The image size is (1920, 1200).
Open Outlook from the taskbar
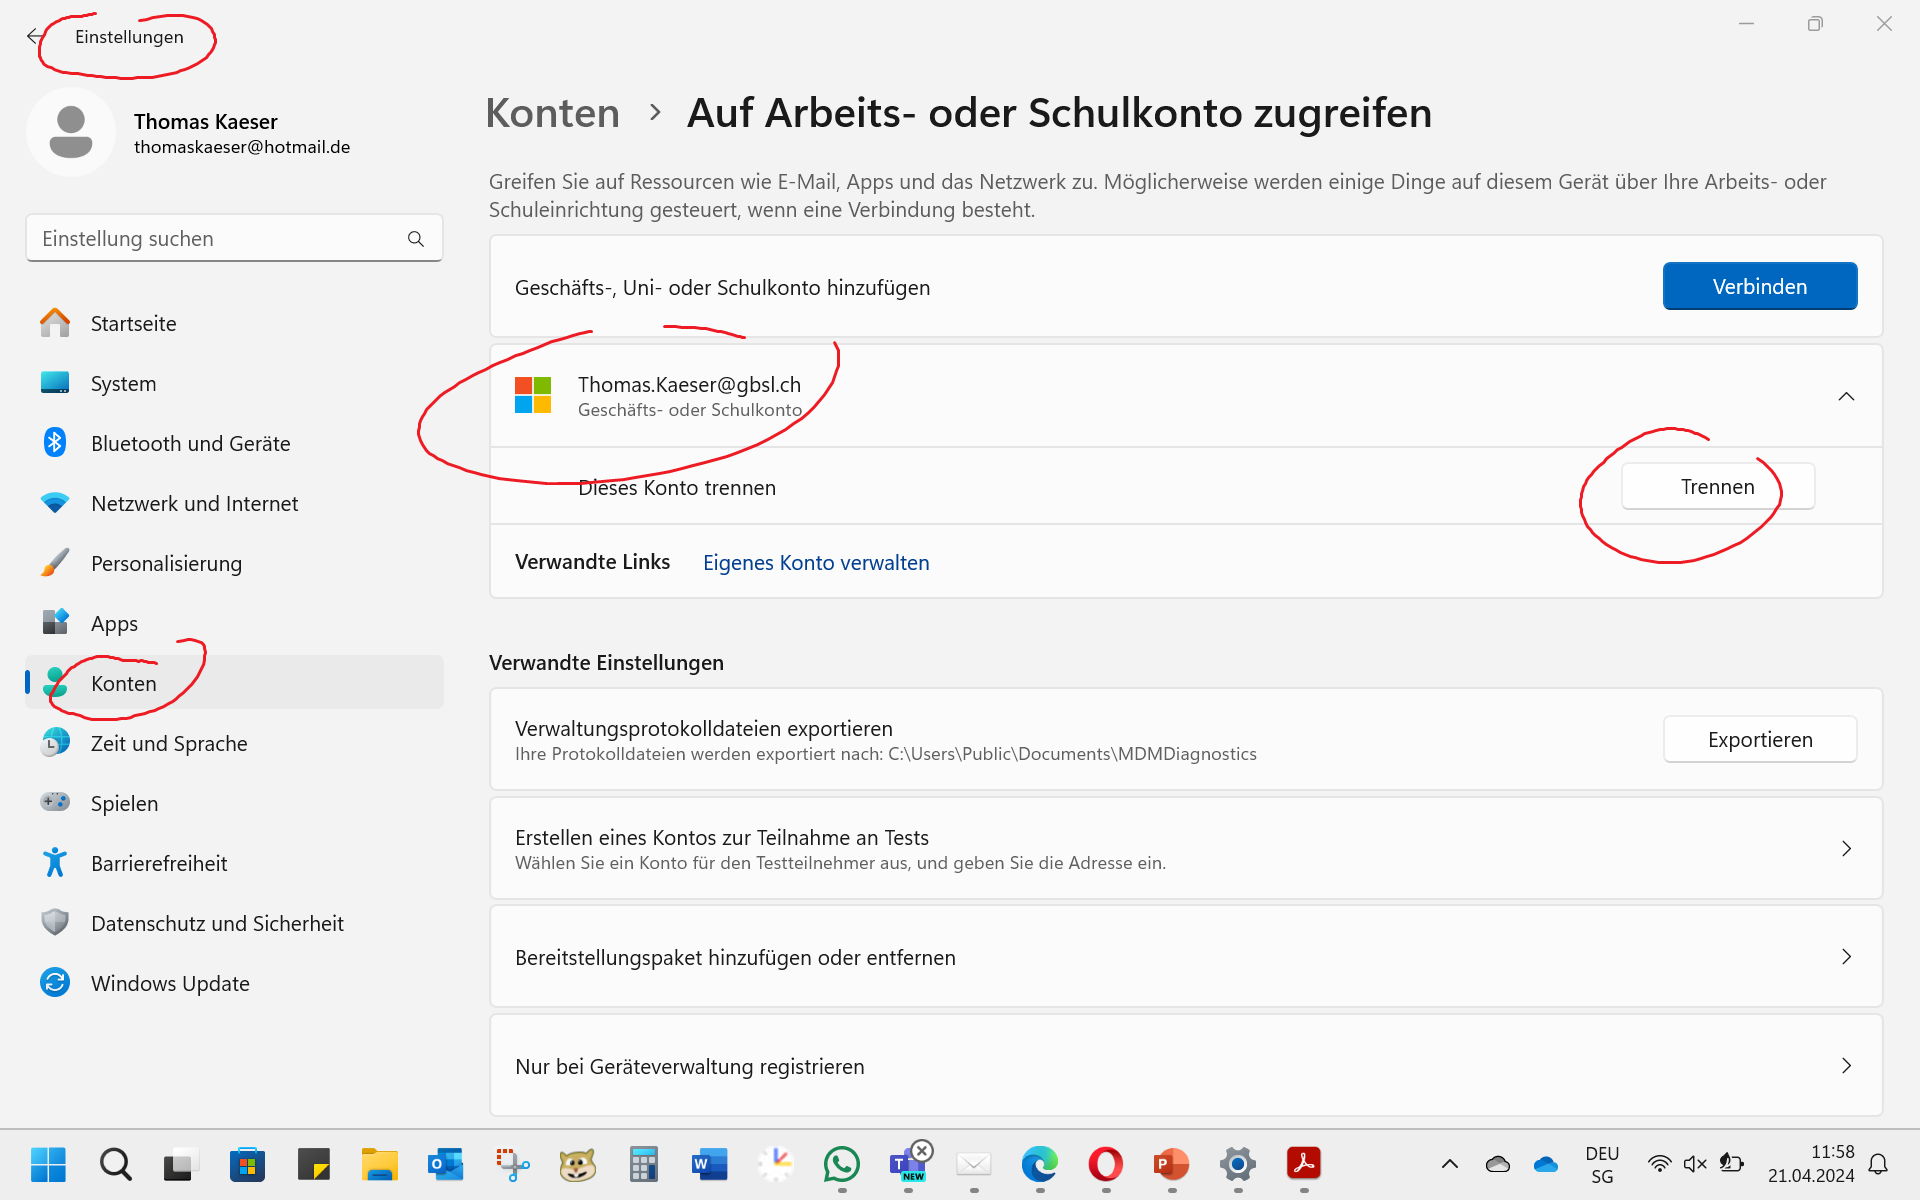tap(445, 1164)
